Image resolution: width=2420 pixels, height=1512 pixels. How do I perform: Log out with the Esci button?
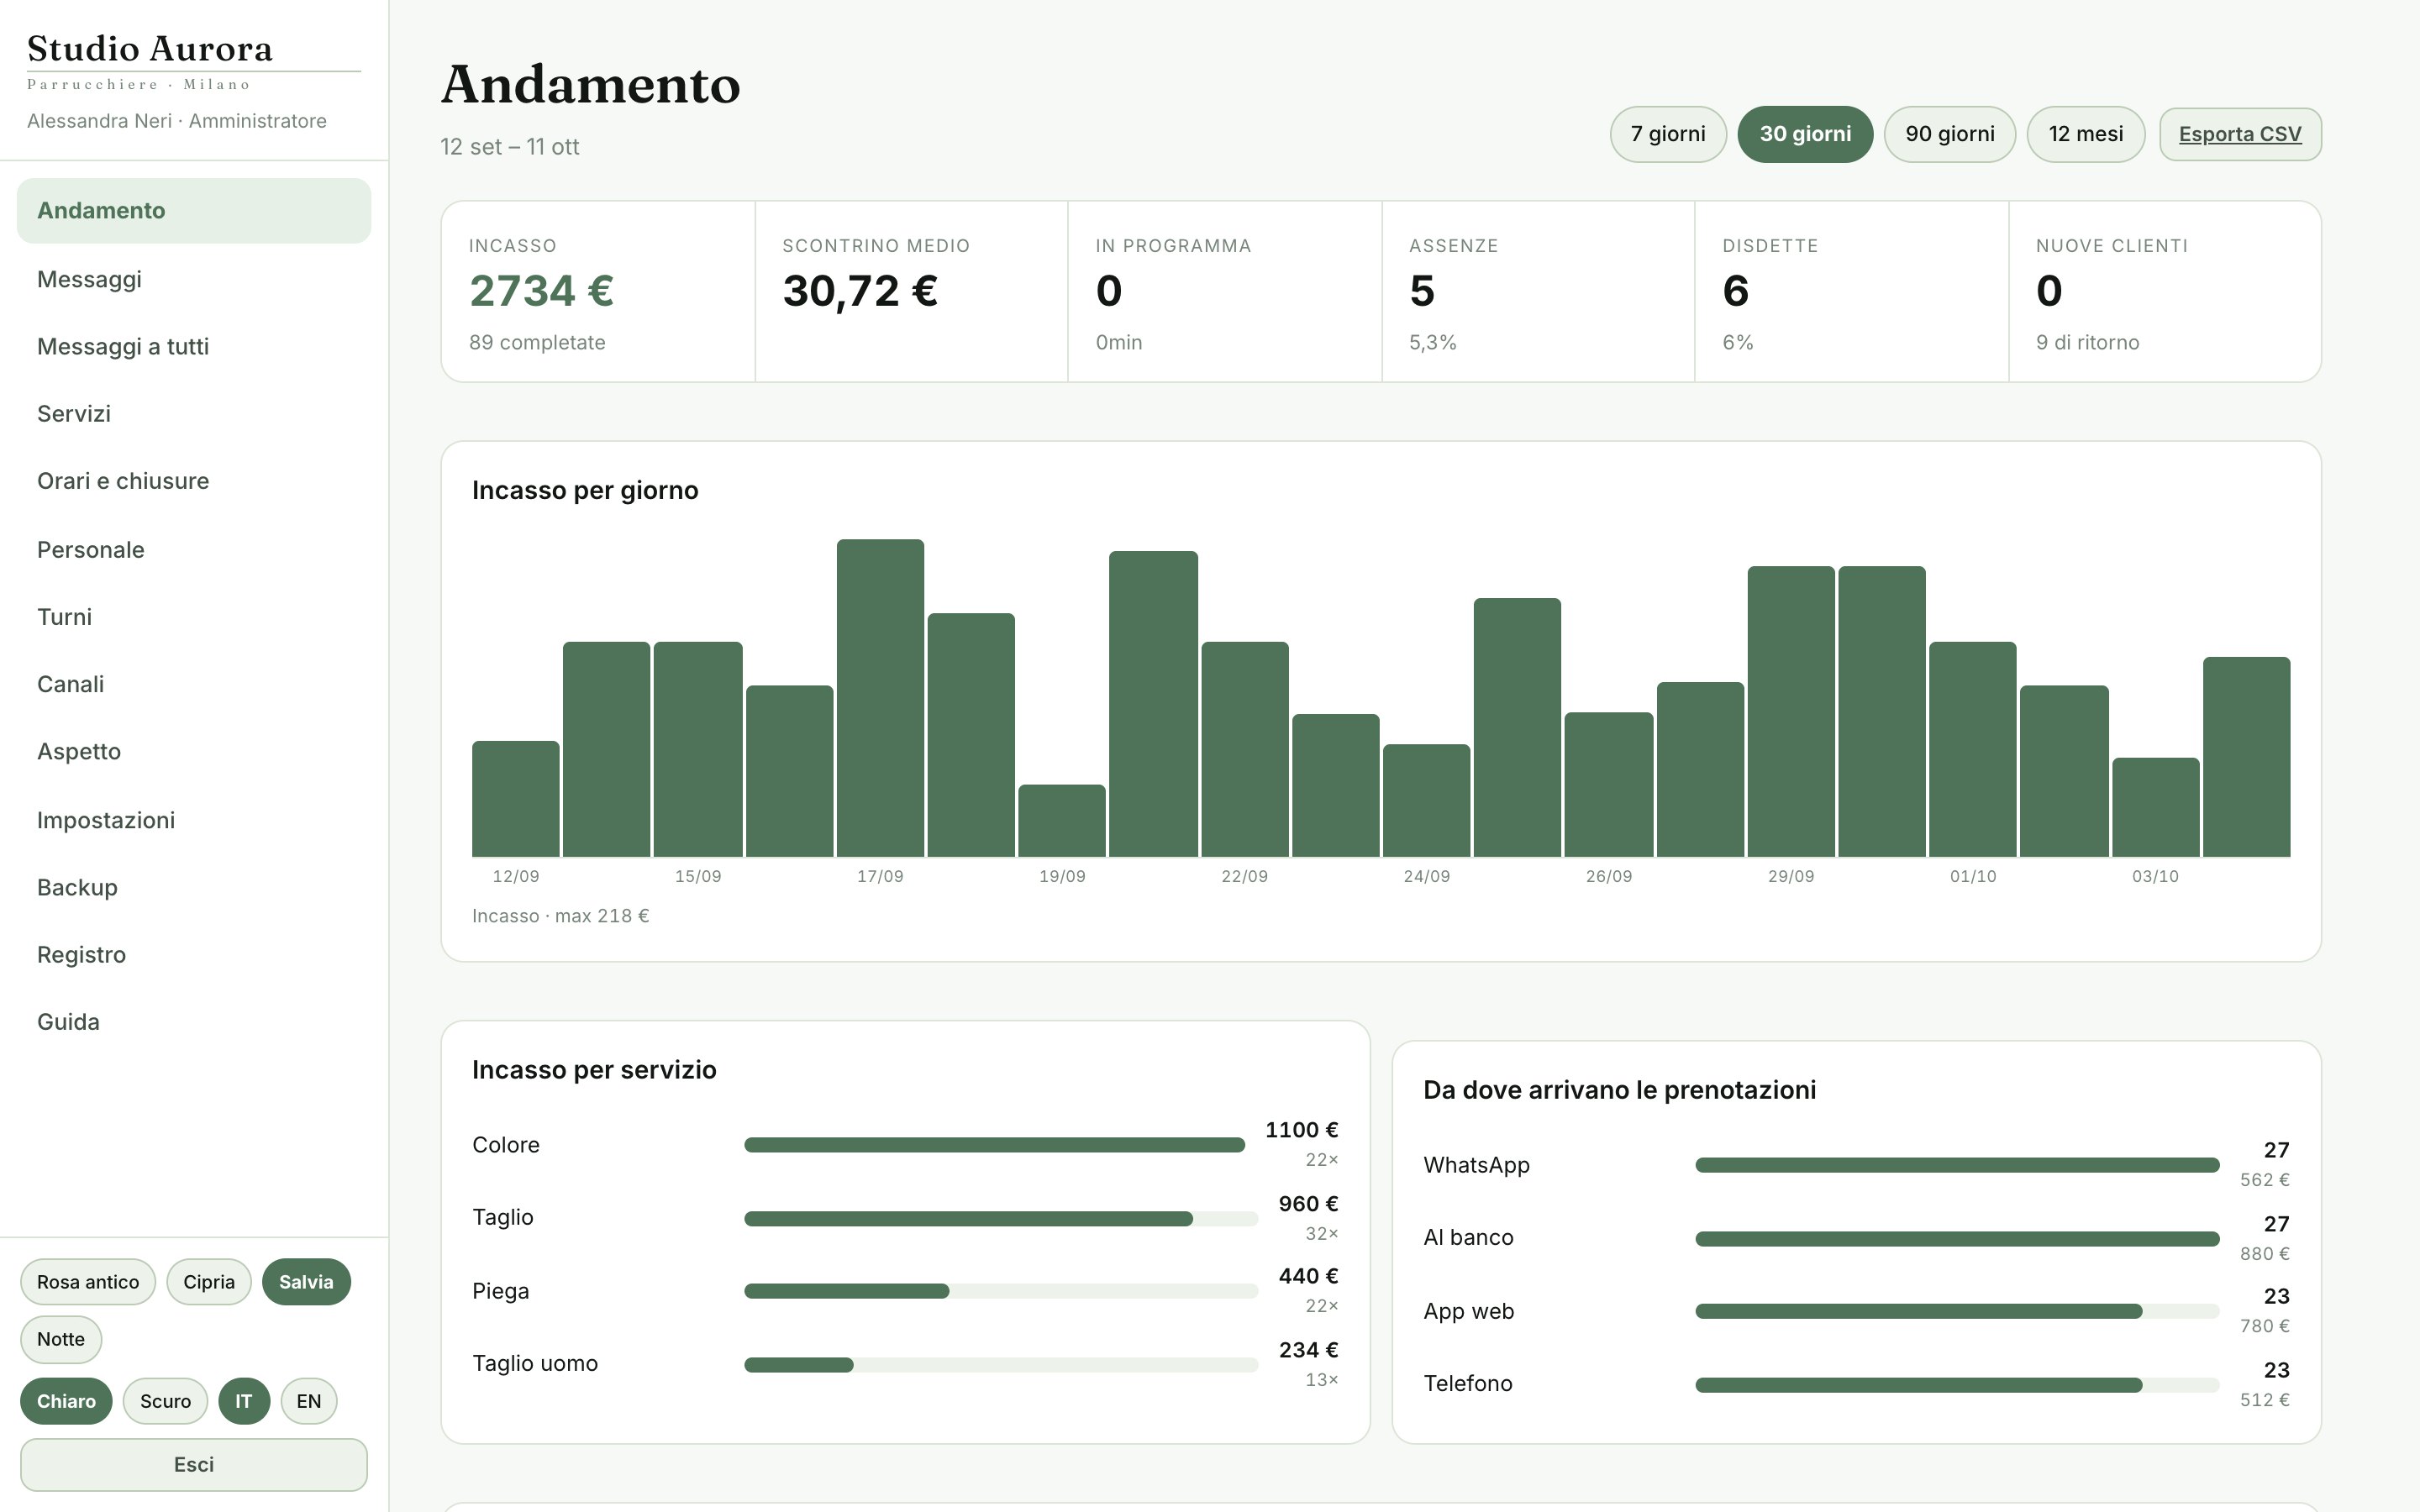[194, 1465]
